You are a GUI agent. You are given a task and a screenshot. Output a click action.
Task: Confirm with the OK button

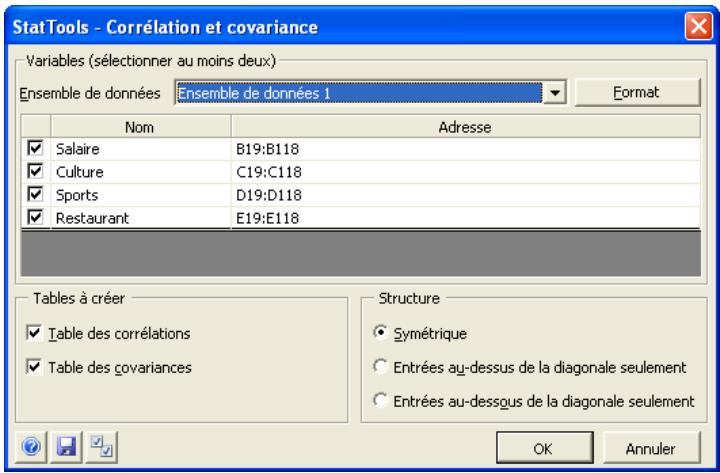[x=545, y=448]
